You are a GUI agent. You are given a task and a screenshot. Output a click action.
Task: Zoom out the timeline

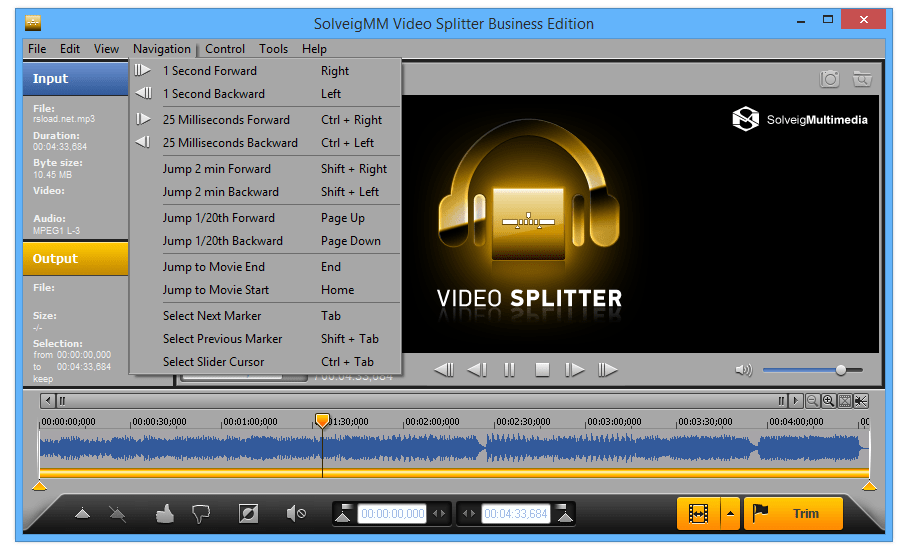tap(812, 401)
